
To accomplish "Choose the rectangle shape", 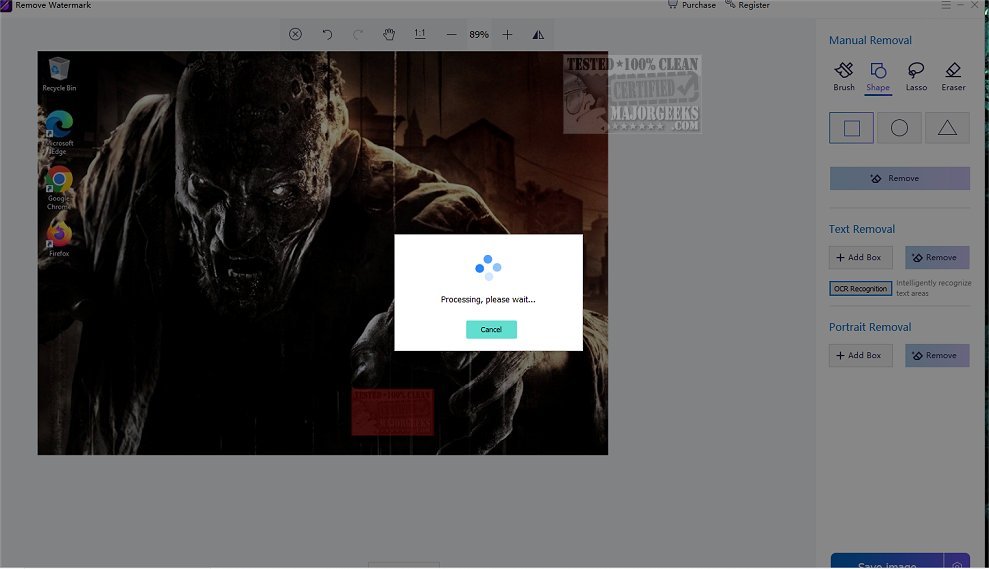I will pos(851,128).
